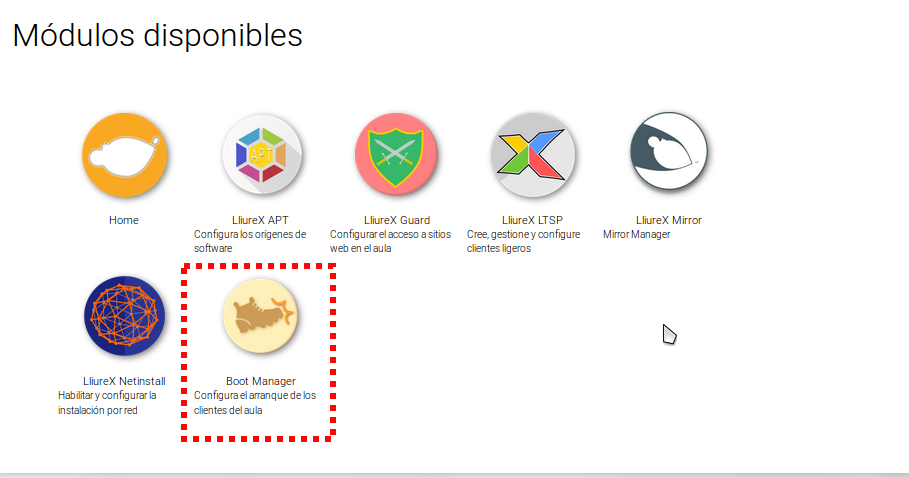Viewport: 909px width, 478px height.
Task: Click the "Mirror Manager" description text
Action: pos(637,234)
